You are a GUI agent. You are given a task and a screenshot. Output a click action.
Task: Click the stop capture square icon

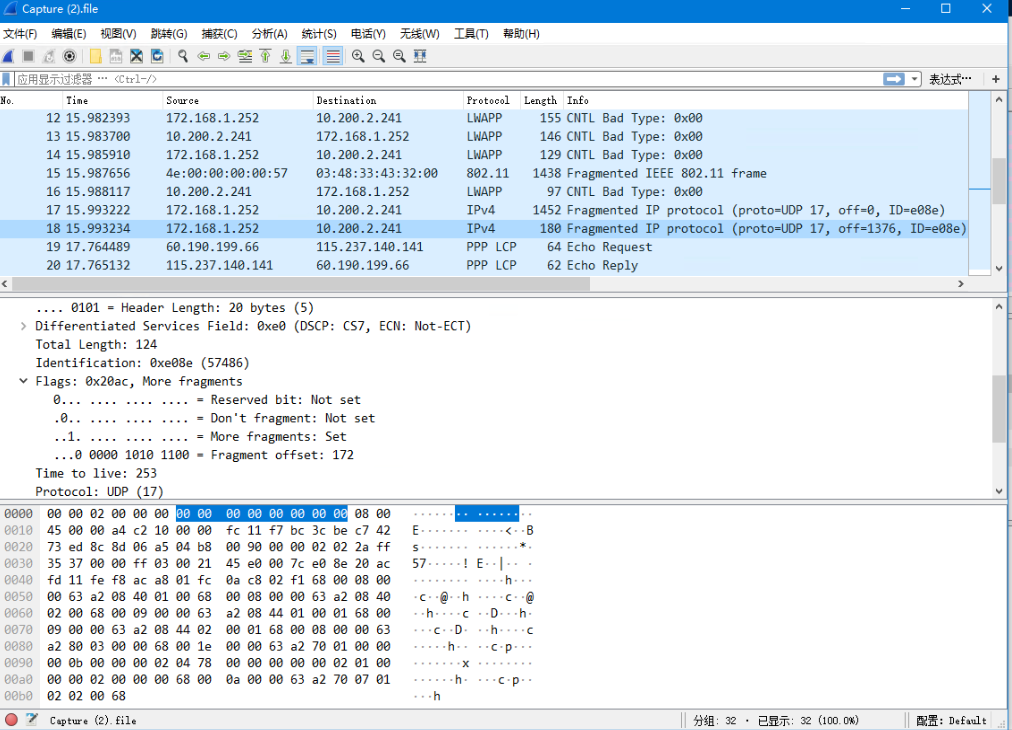[28, 56]
